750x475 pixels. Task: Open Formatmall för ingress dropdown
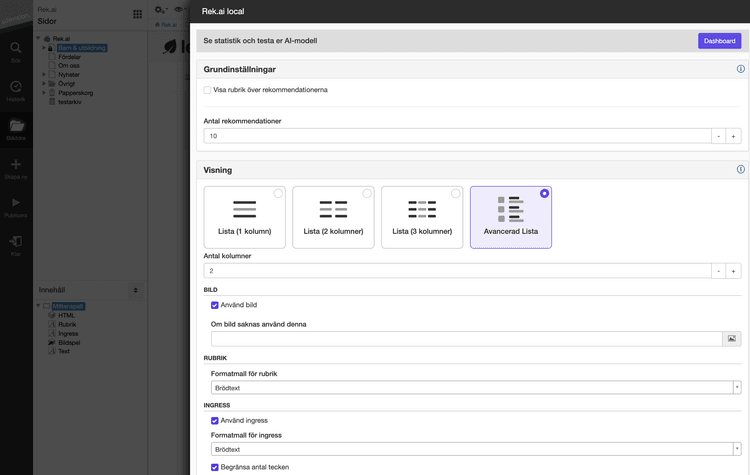point(475,450)
